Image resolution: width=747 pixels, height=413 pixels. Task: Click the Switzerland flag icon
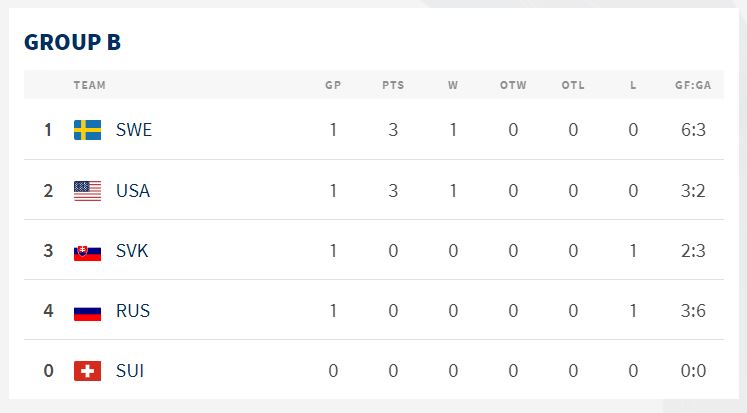[x=88, y=371]
